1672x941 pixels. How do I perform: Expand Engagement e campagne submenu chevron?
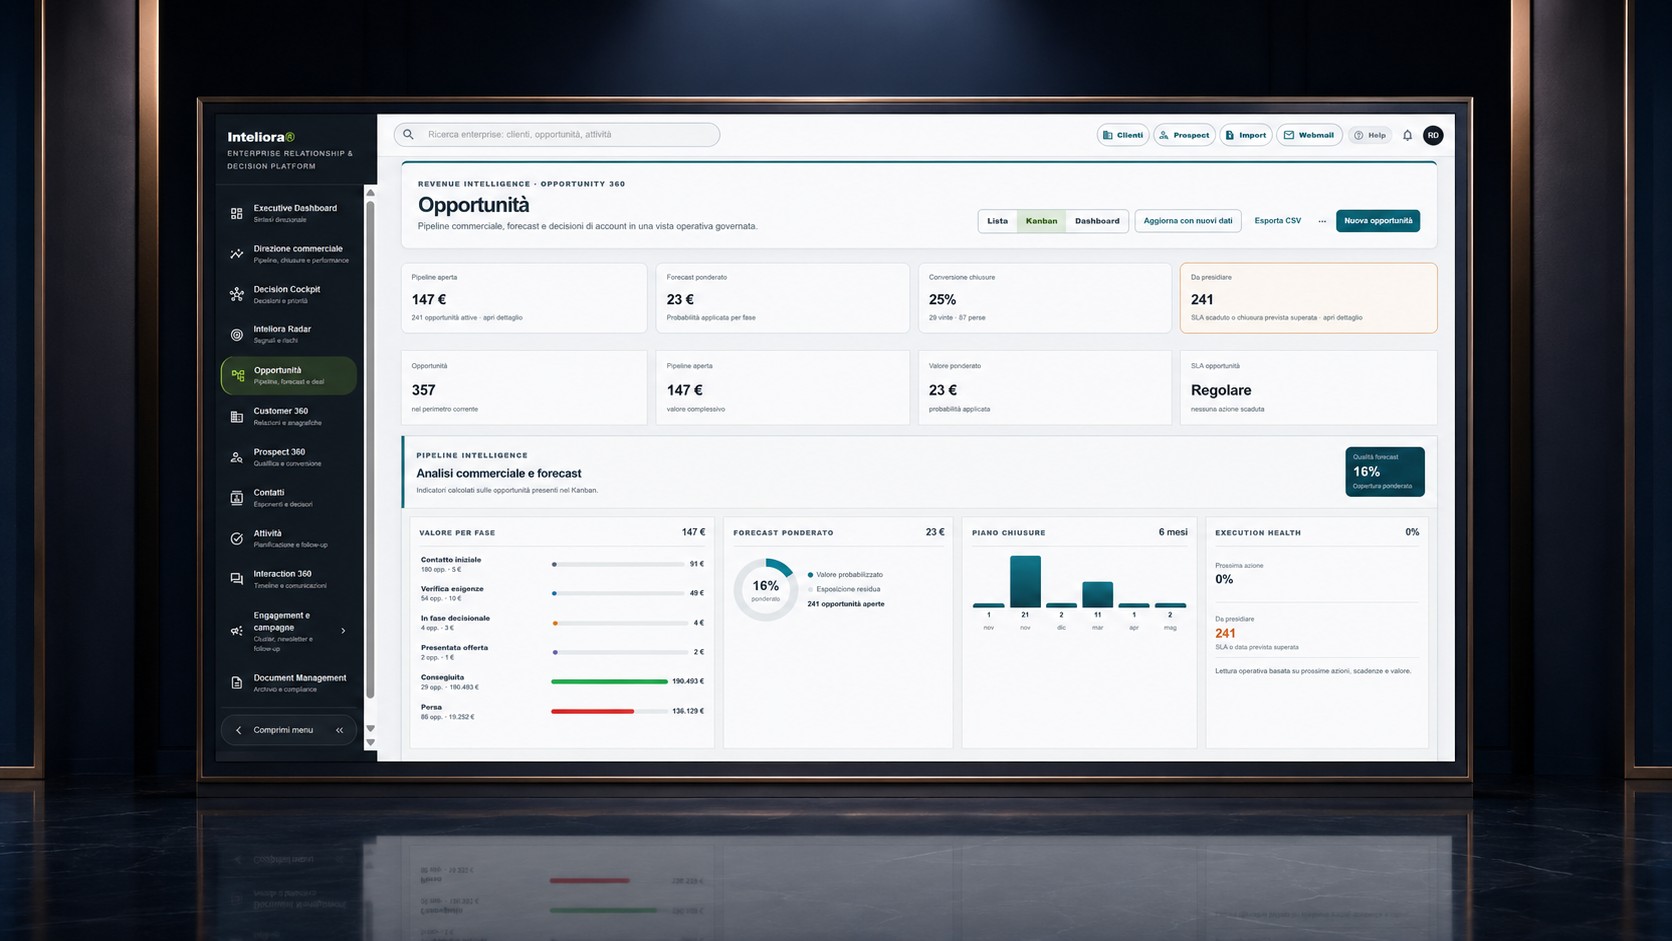click(343, 631)
